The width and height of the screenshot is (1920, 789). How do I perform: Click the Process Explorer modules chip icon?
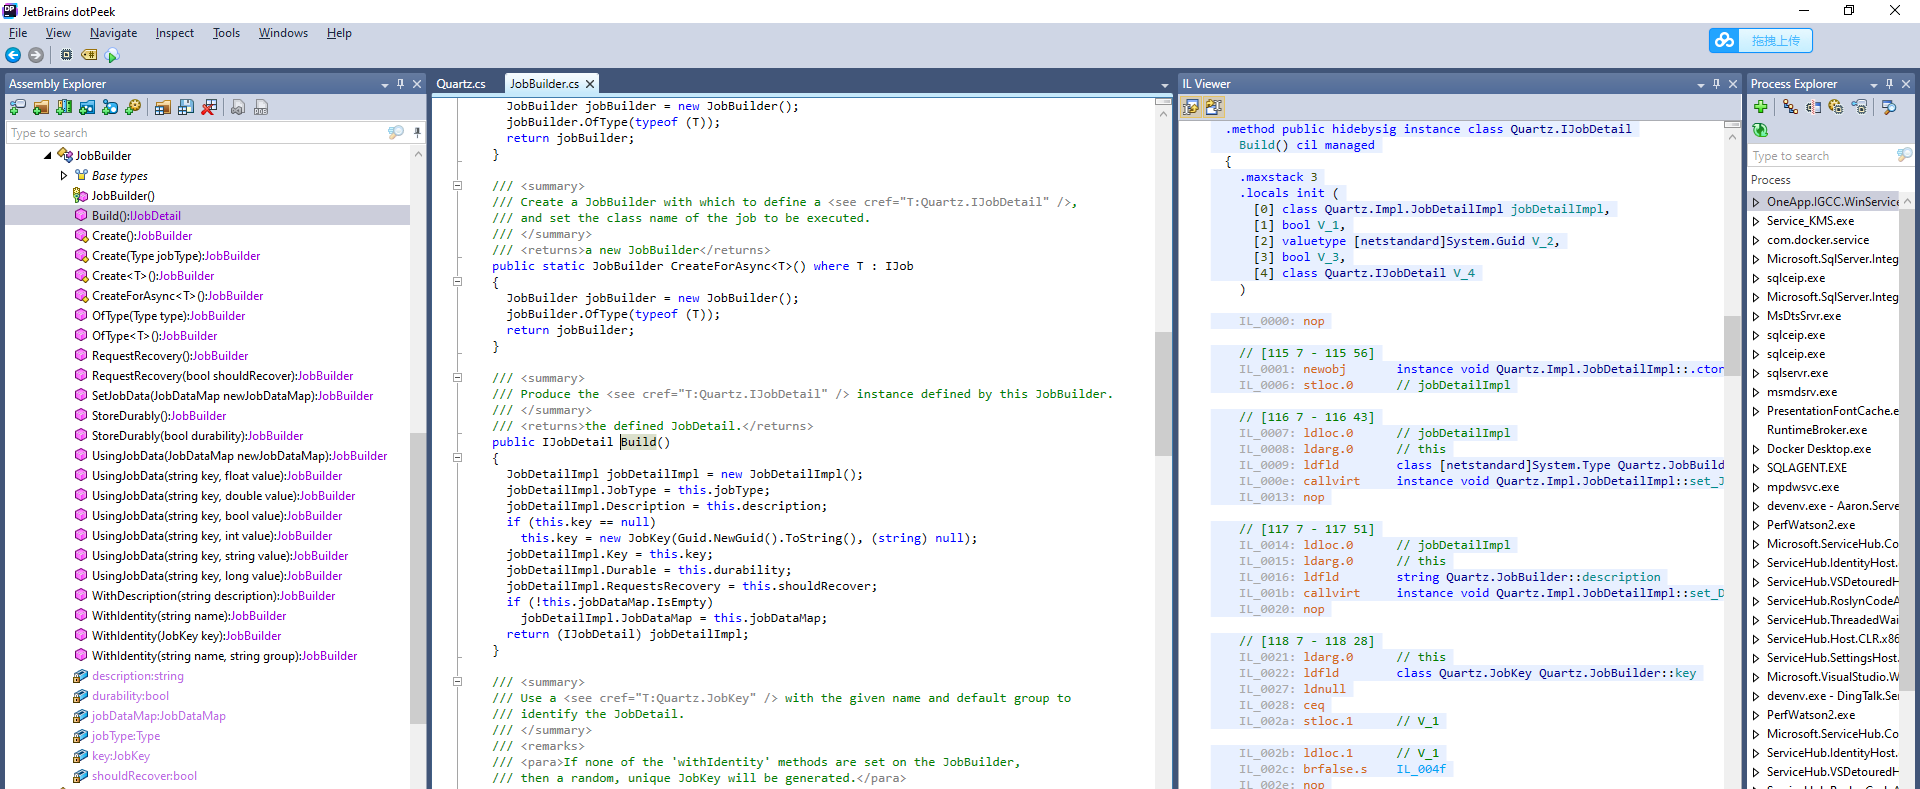coord(1813,107)
